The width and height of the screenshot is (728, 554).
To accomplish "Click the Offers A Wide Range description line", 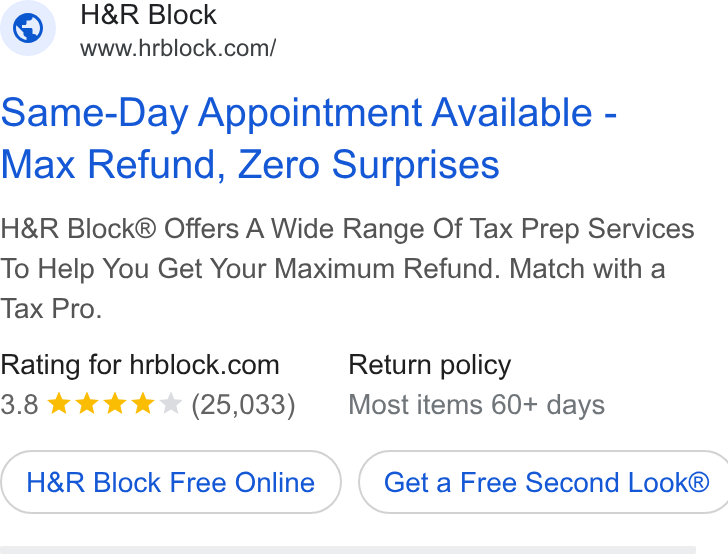I will (347, 229).
